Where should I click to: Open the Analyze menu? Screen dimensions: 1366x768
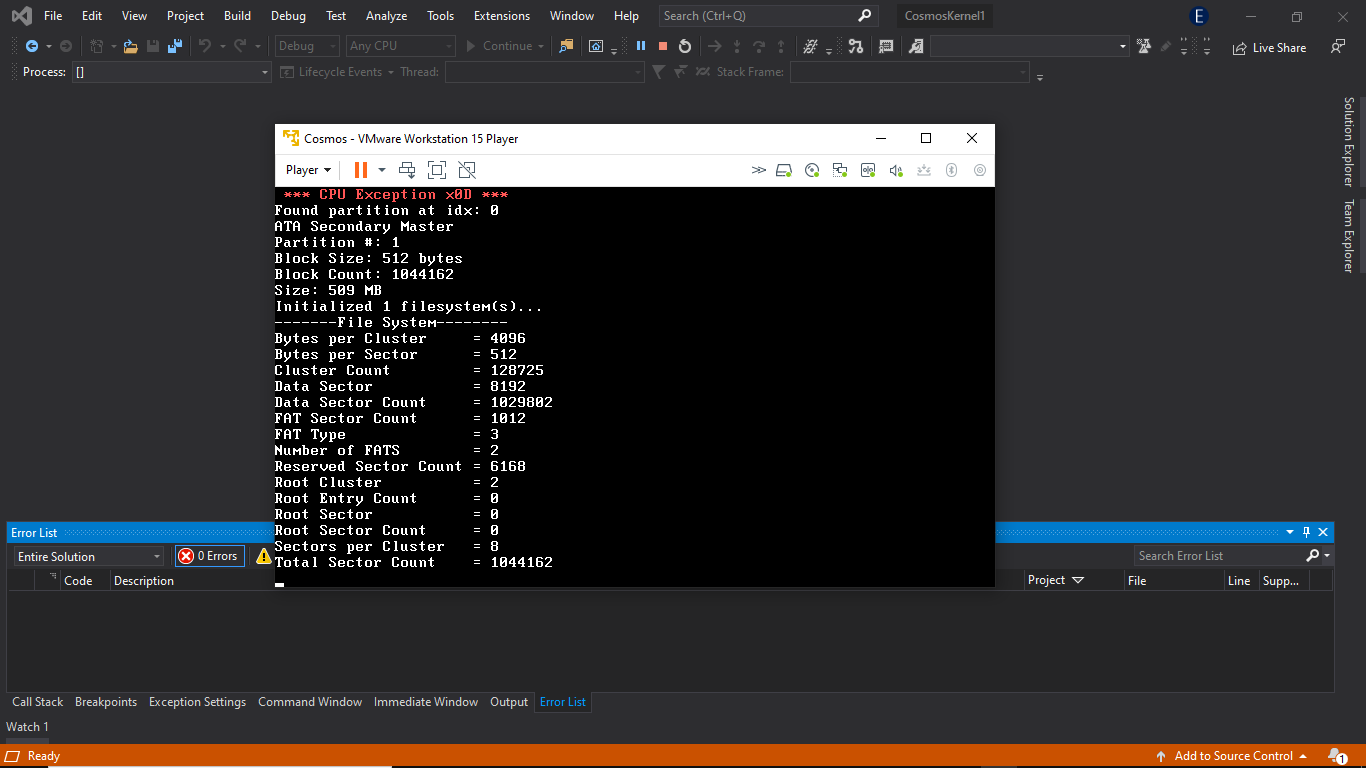386,16
